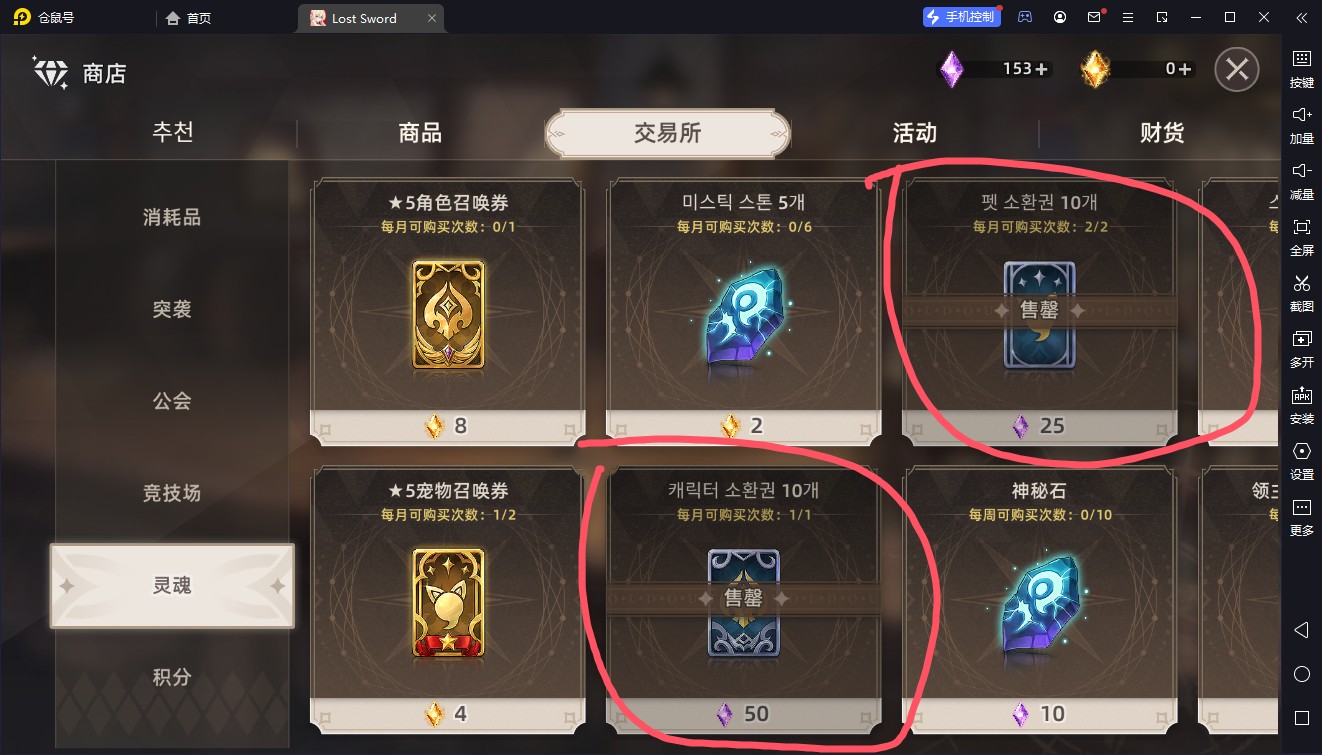
Task: Expand more tools with the 更多 icon
Action: [x=1301, y=517]
